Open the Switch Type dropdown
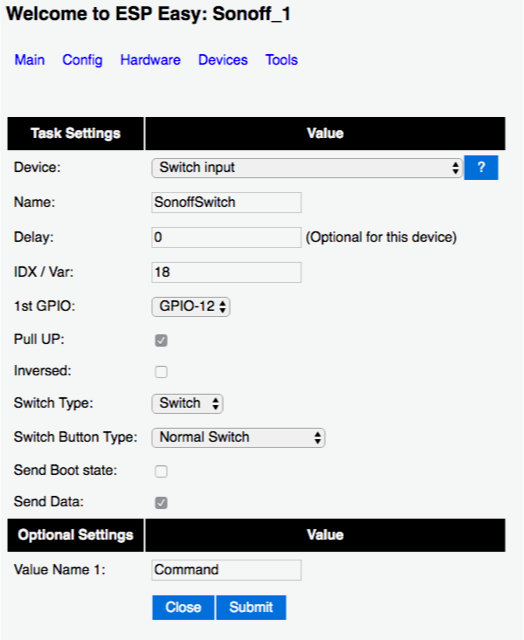524x640 pixels. point(187,404)
